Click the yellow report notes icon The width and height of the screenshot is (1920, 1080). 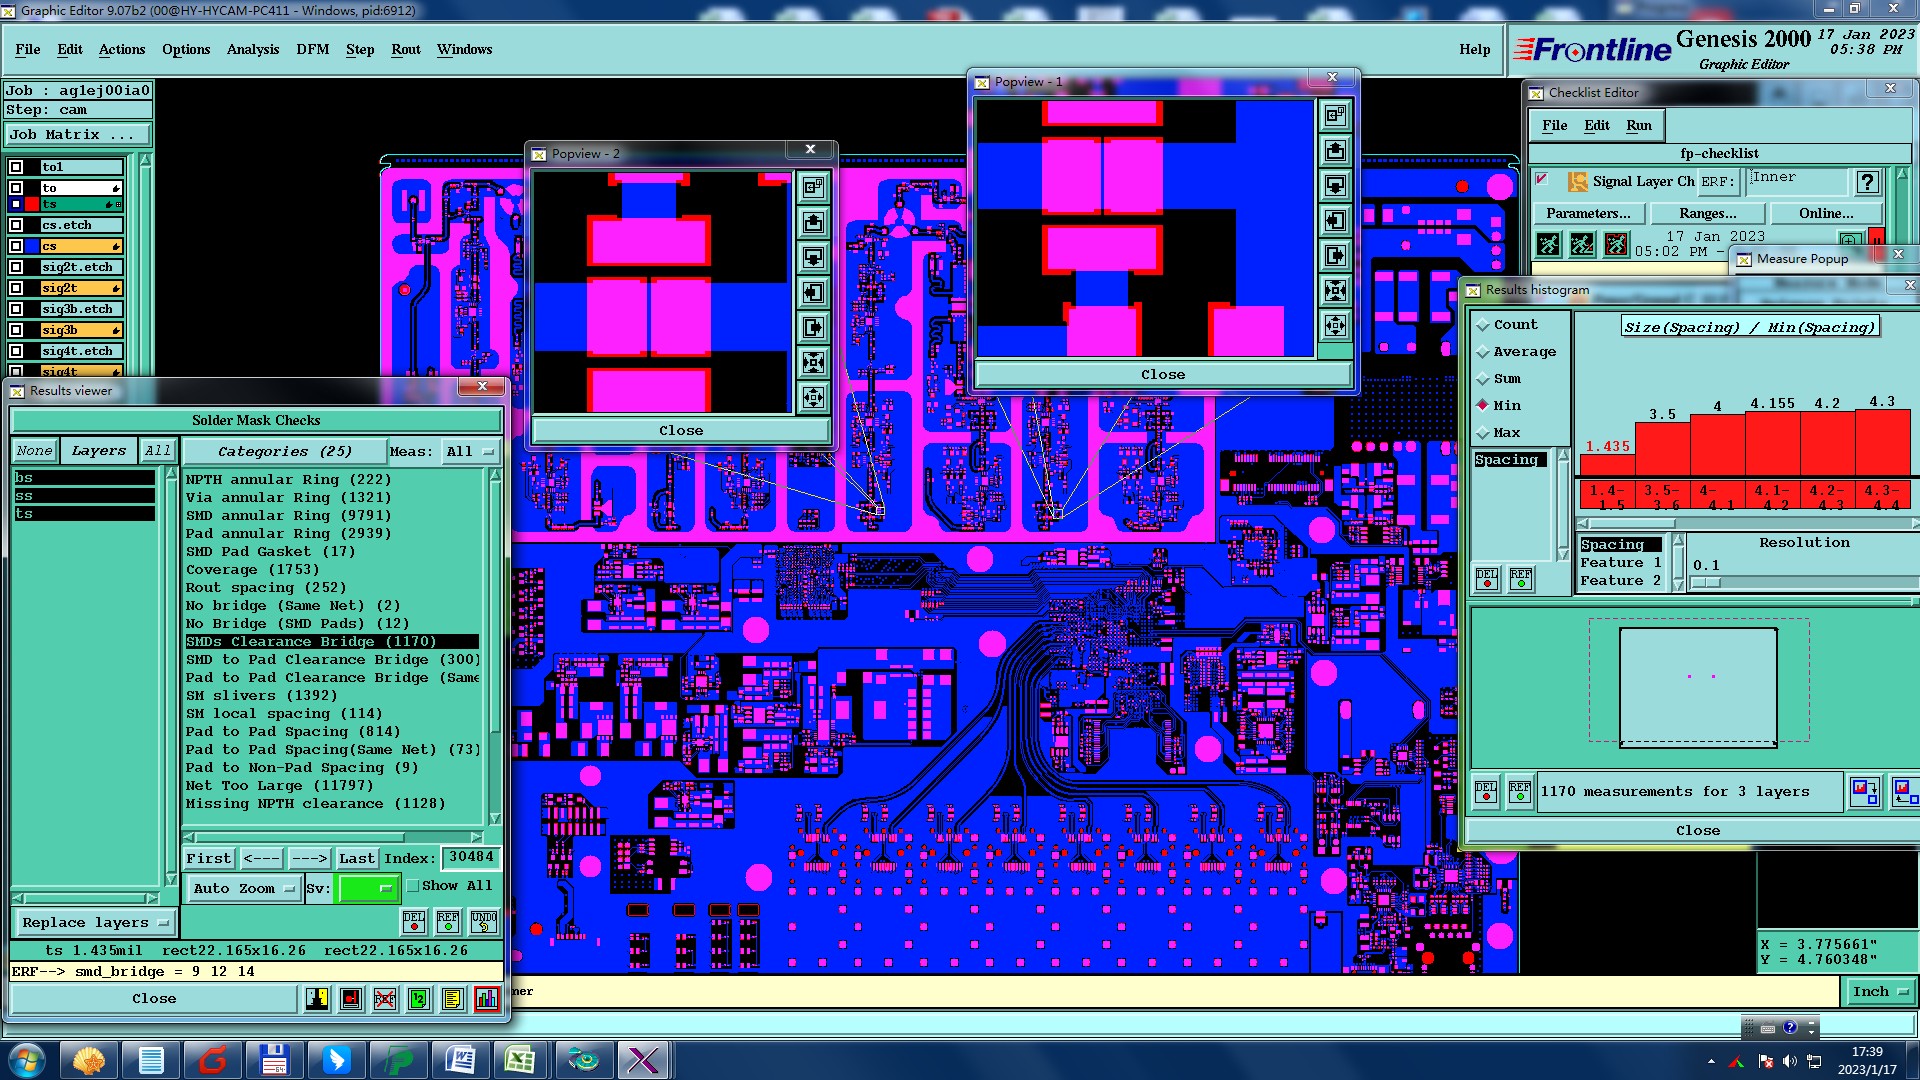pos(453,999)
